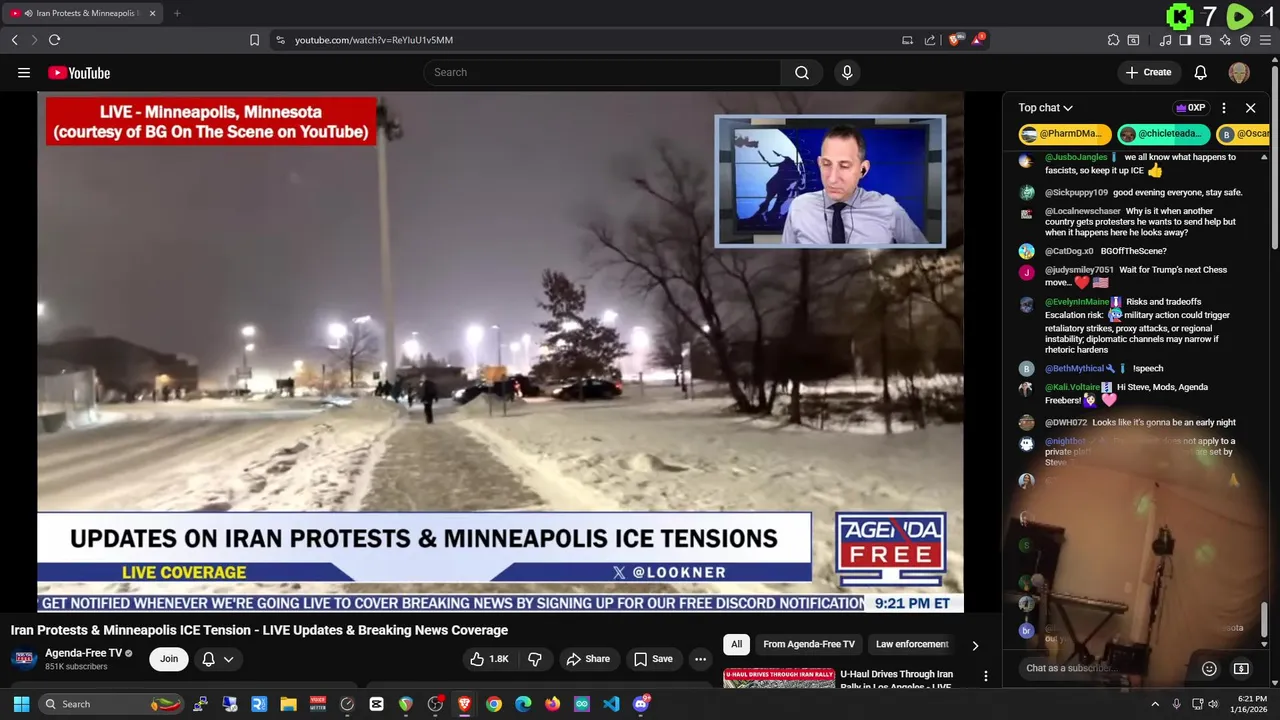Screen dimensions: 1280x720
Task: Open more actions ellipsis under video
Action: click(x=700, y=659)
